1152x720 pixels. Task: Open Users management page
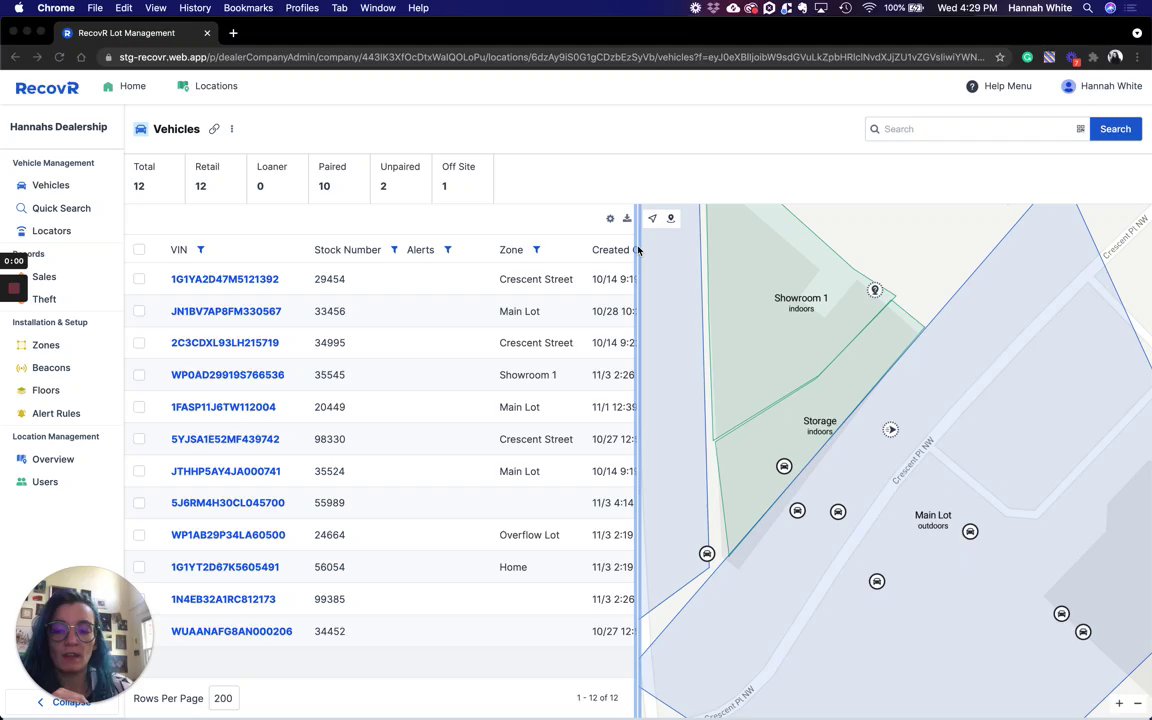pyautogui.click(x=45, y=482)
